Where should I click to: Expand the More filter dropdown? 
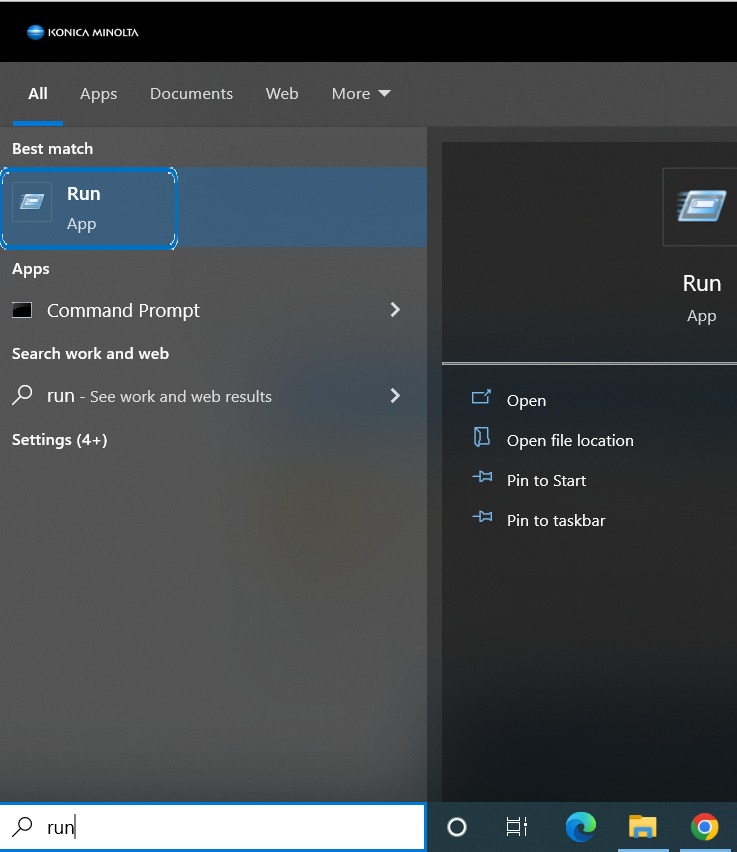pyautogui.click(x=361, y=94)
